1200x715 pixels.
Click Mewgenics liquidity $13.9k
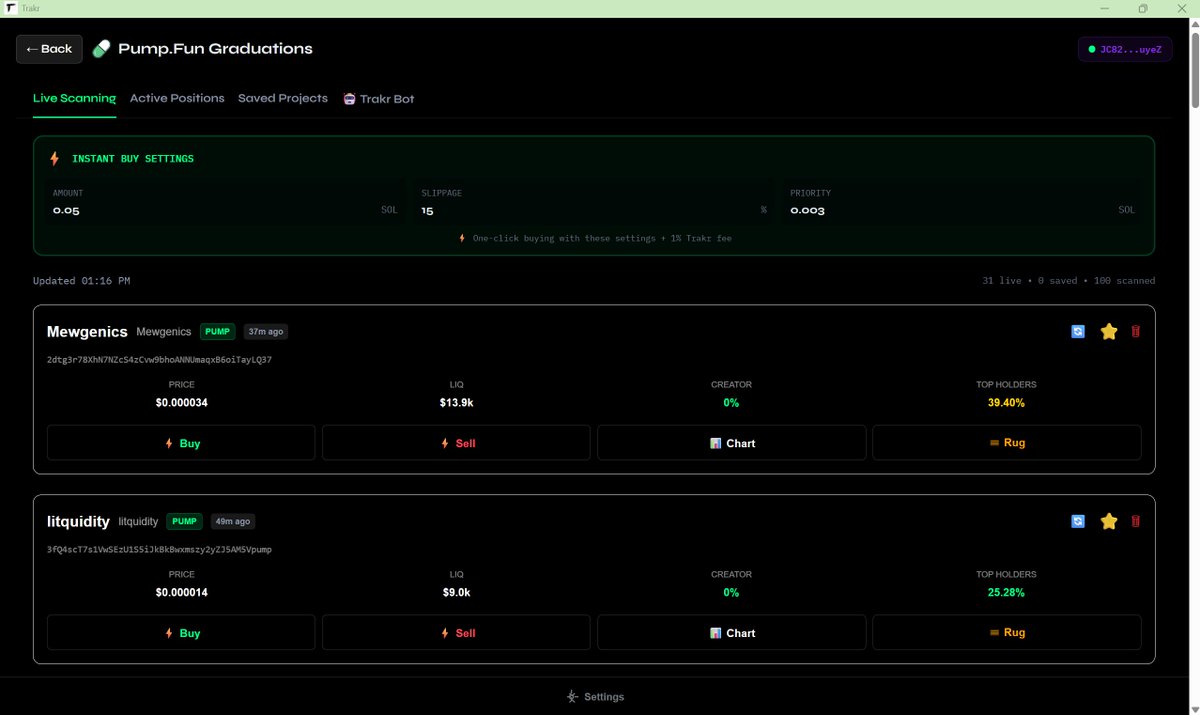tap(456, 403)
